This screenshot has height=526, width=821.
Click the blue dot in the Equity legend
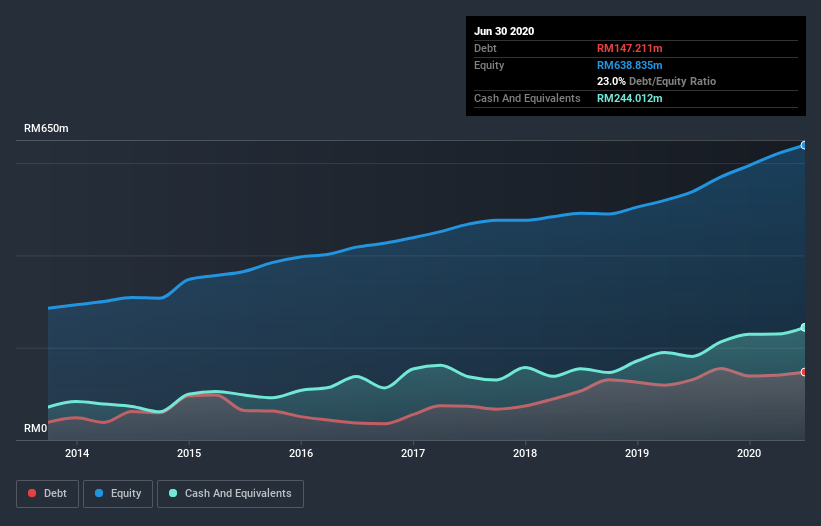[x=101, y=493]
